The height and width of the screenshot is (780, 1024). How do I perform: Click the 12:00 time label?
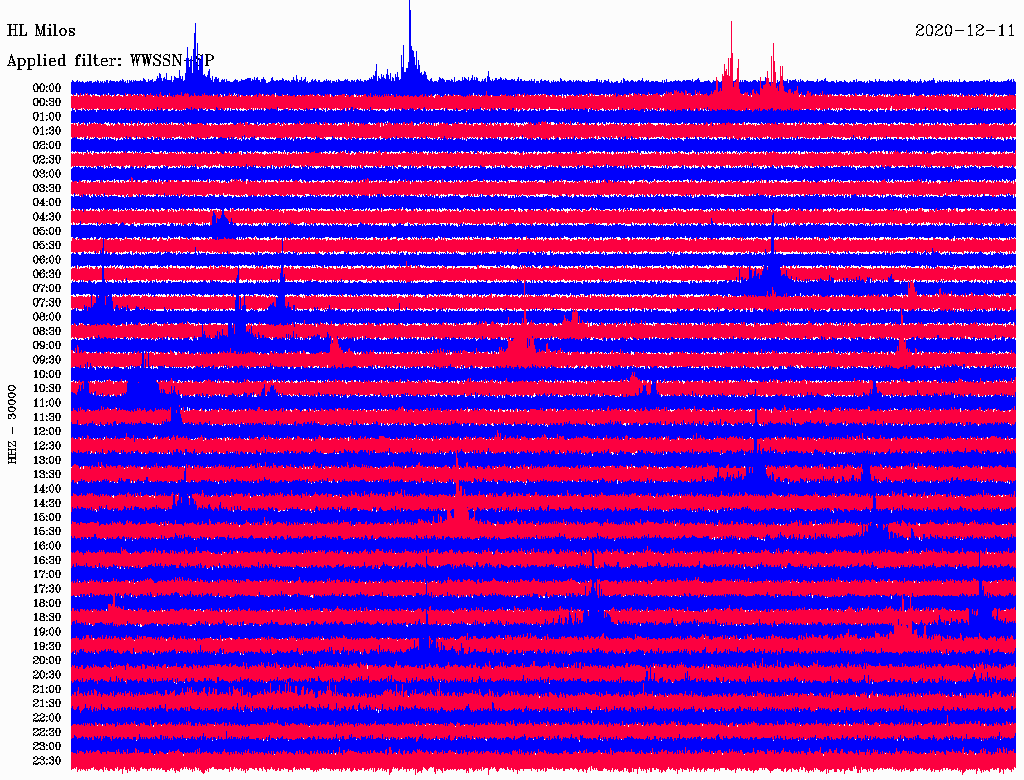coord(47,432)
